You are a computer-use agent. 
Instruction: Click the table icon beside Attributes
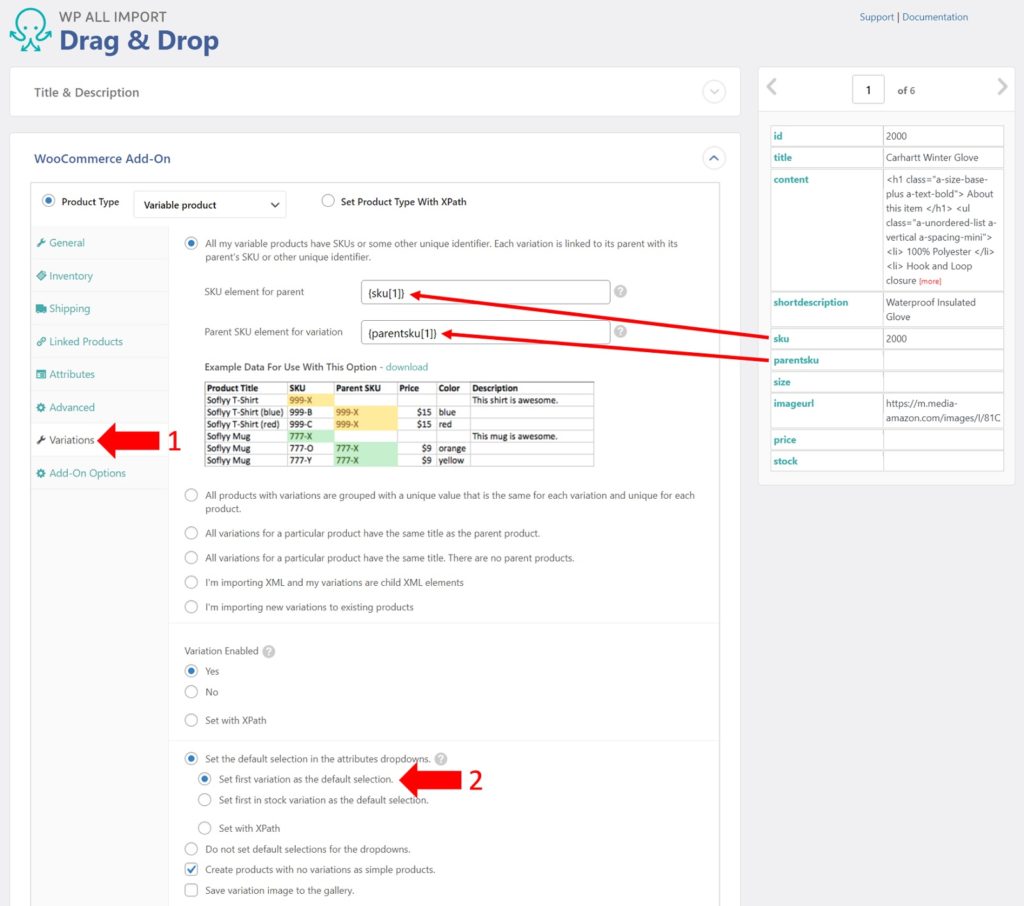pos(41,374)
